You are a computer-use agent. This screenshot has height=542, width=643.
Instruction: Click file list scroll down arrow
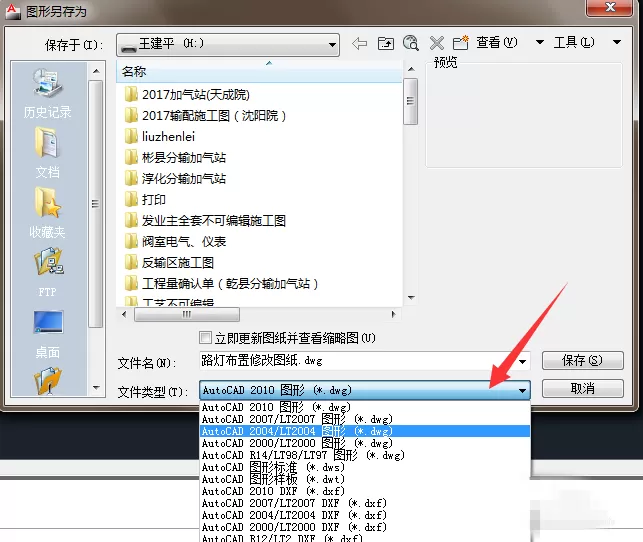point(411,298)
